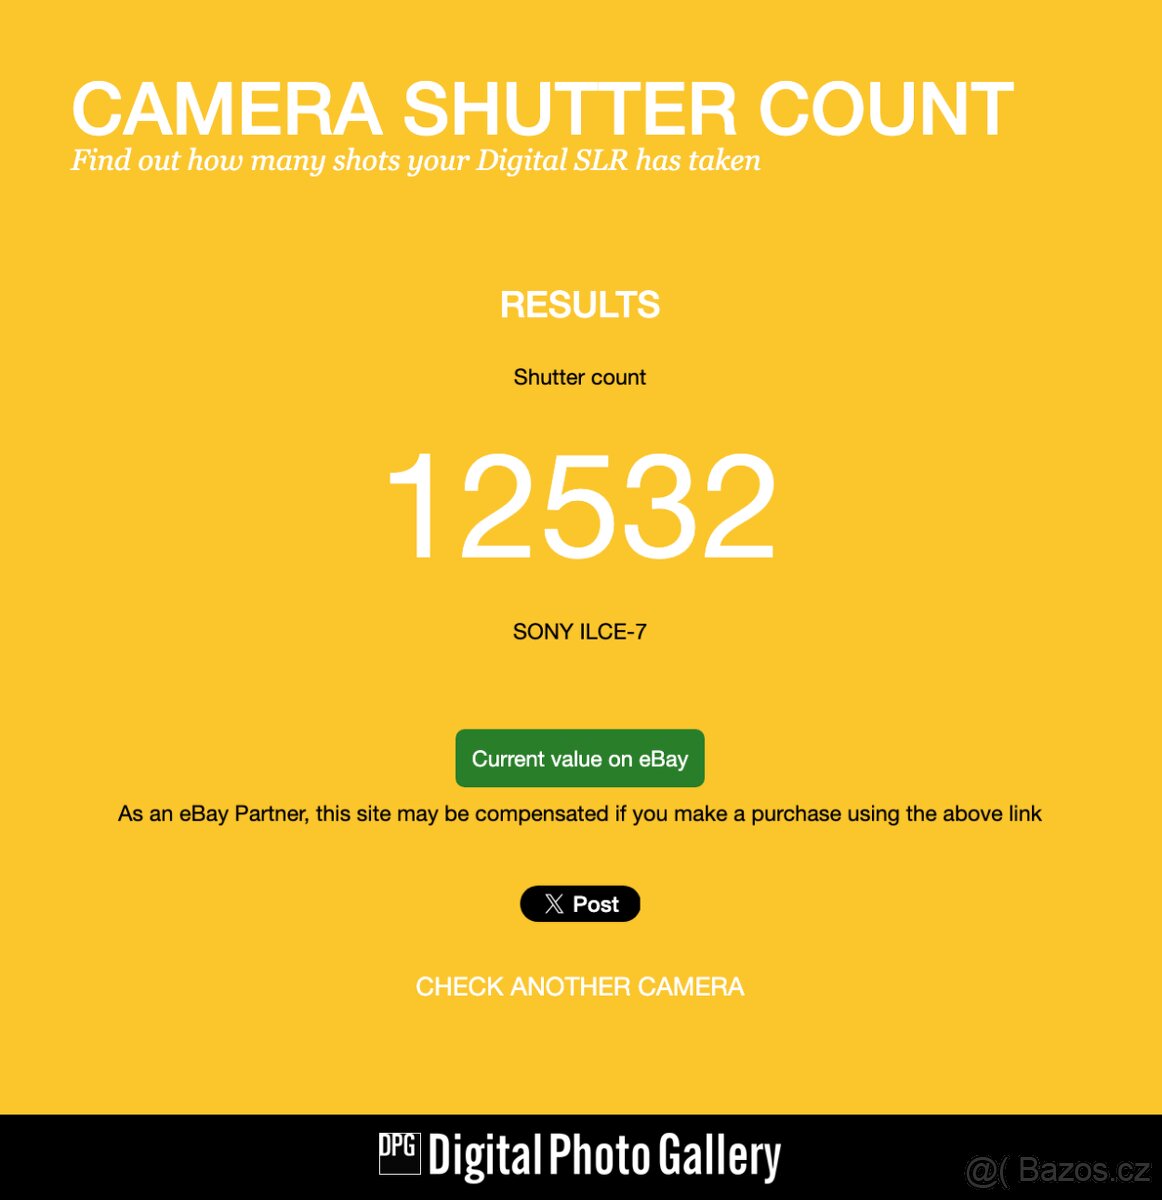The height and width of the screenshot is (1200, 1162).
Task: Click the subtitle about Digital SLR shots
Action: click(x=416, y=161)
